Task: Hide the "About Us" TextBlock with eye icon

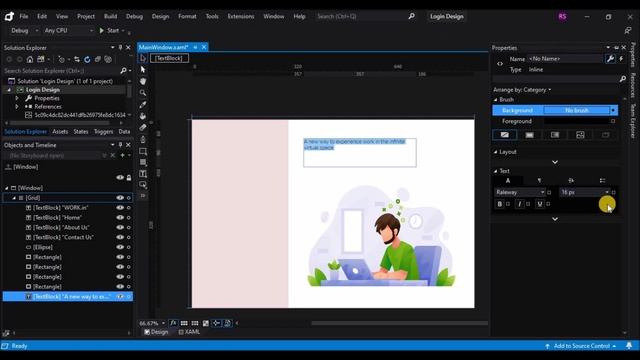Action: (x=120, y=227)
